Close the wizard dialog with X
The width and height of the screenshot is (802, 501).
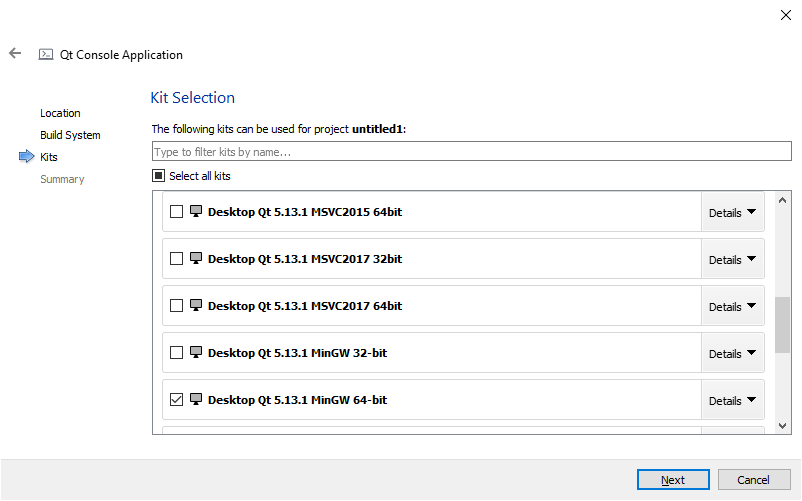786,15
